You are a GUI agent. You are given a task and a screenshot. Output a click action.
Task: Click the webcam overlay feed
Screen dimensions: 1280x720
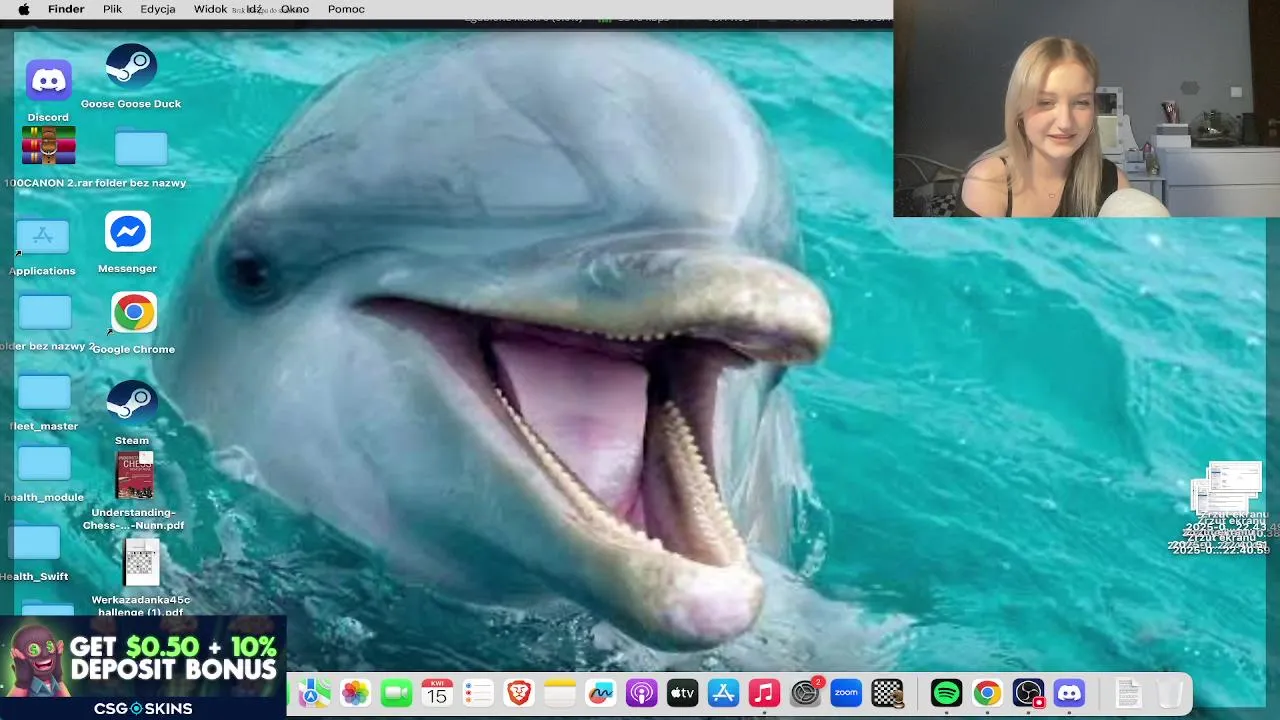[1086, 108]
